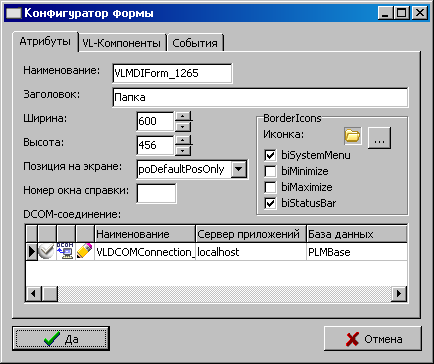
Task: Click the DCOM computer icon in the connection row
Action: click(x=66, y=252)
